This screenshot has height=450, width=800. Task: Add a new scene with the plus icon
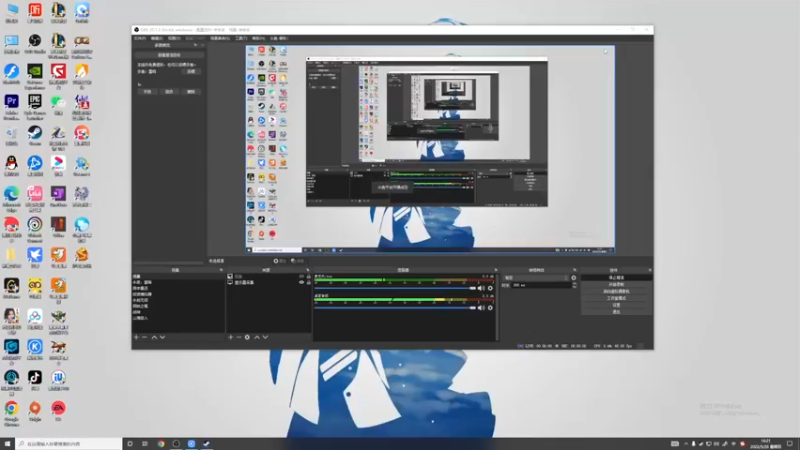click(x=136, y=337)
